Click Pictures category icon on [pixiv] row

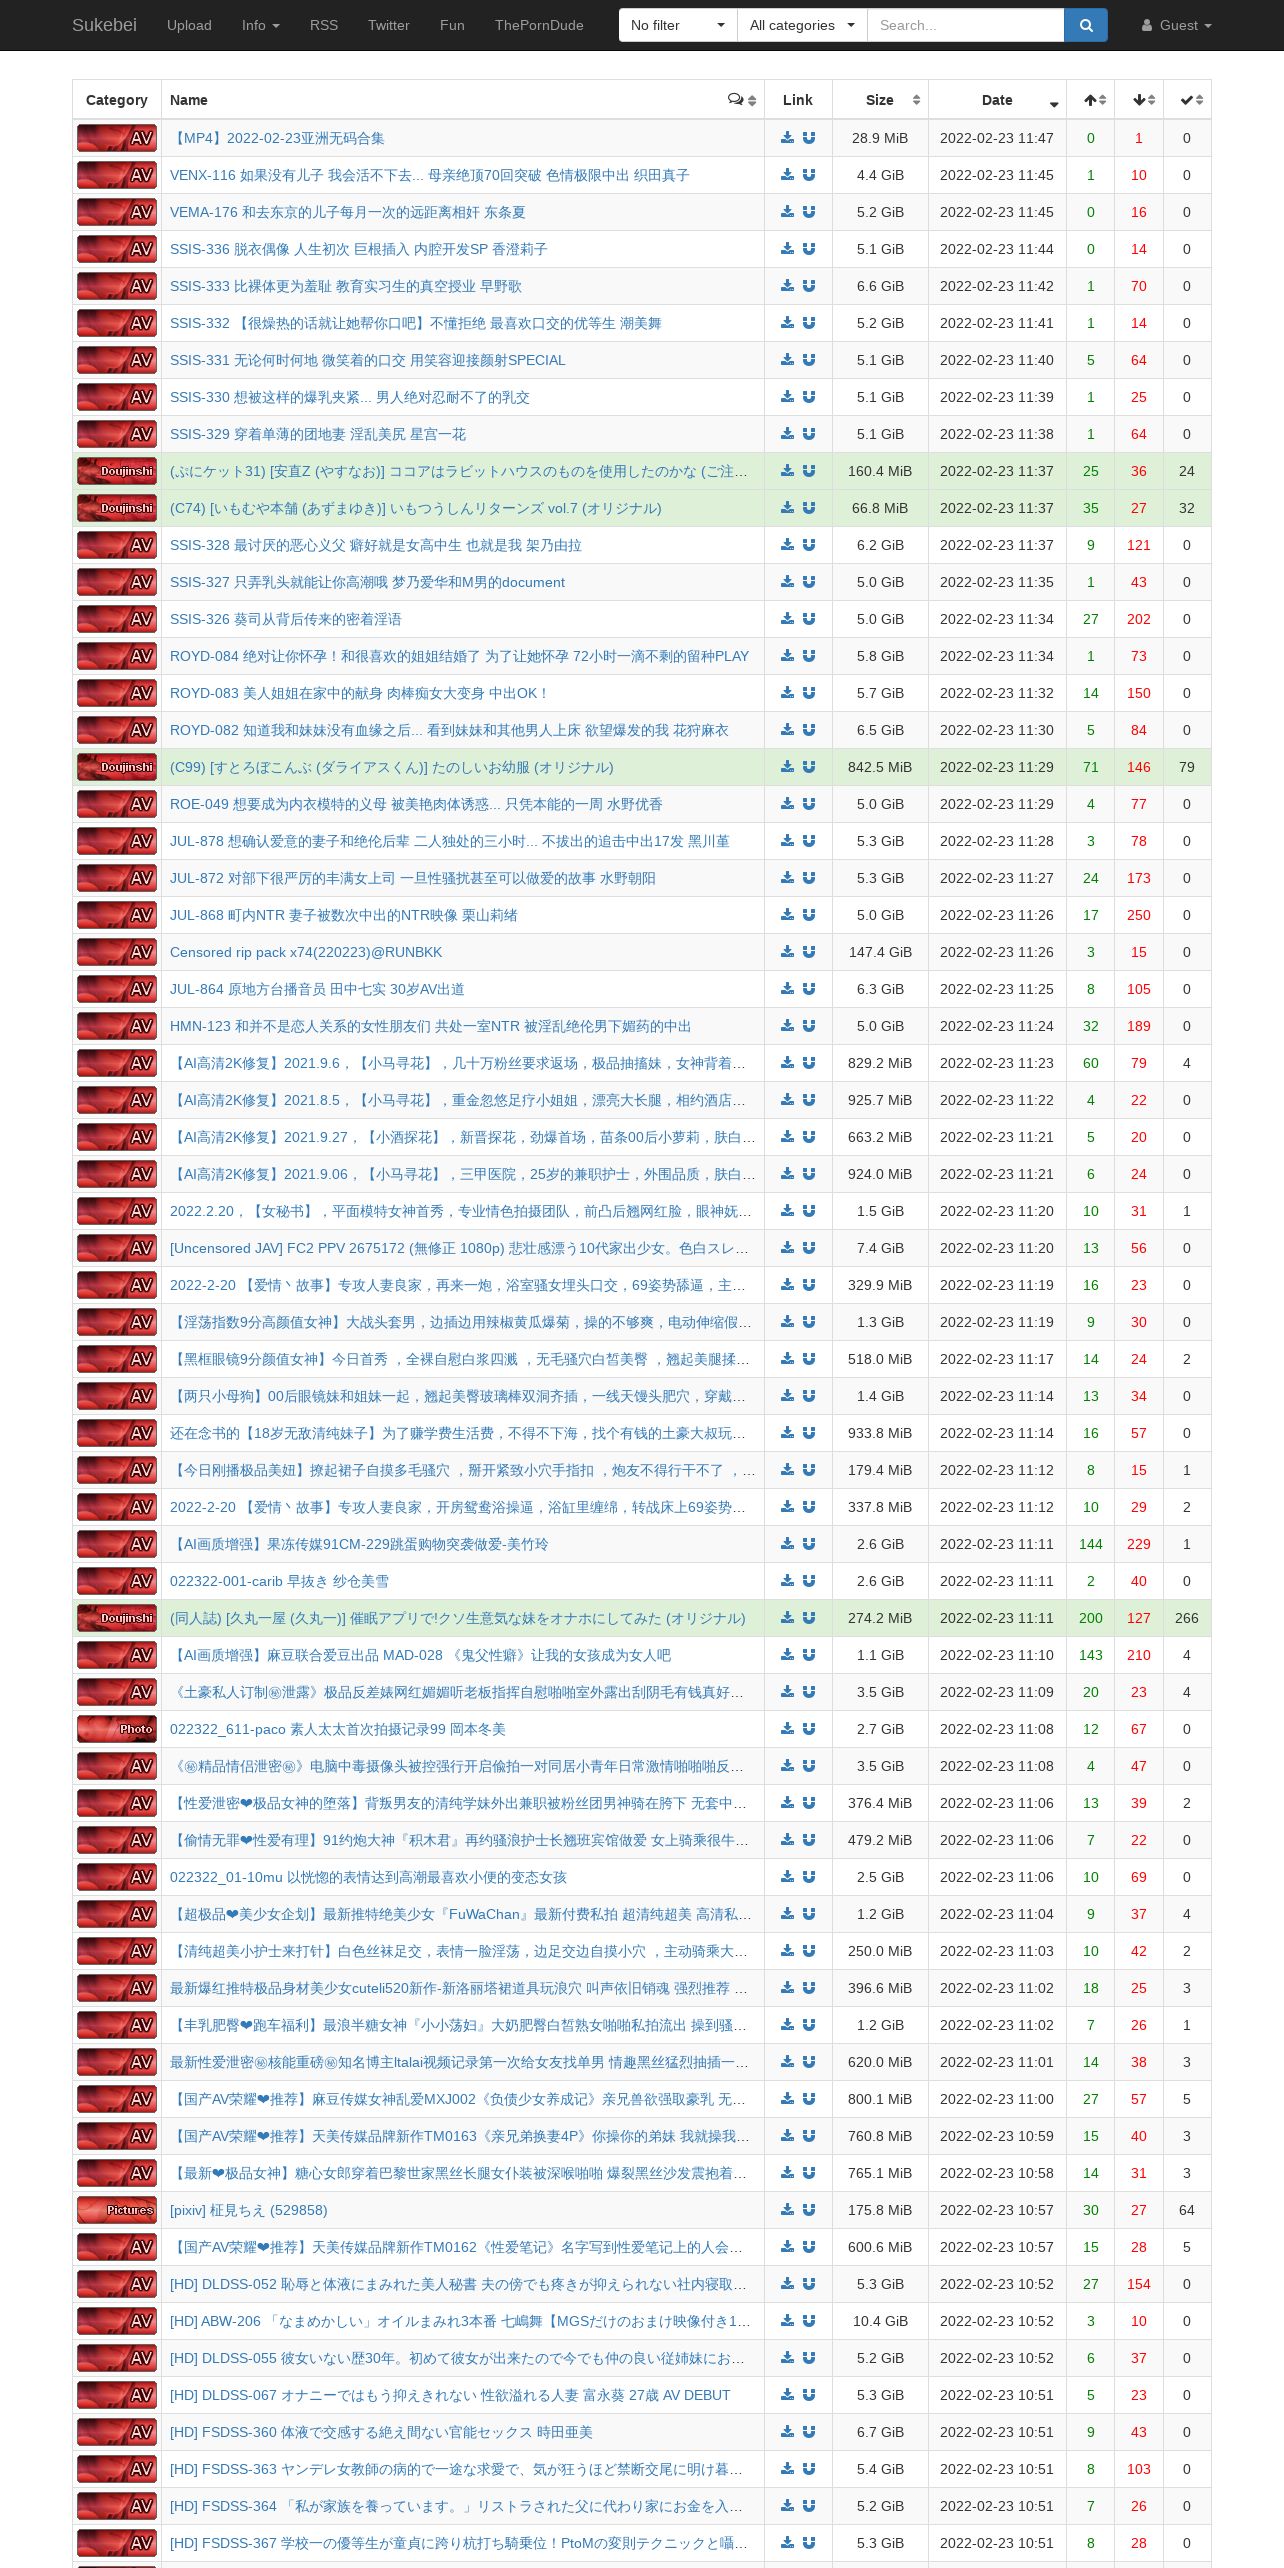pyautogui.click(x=117, y=2210)
